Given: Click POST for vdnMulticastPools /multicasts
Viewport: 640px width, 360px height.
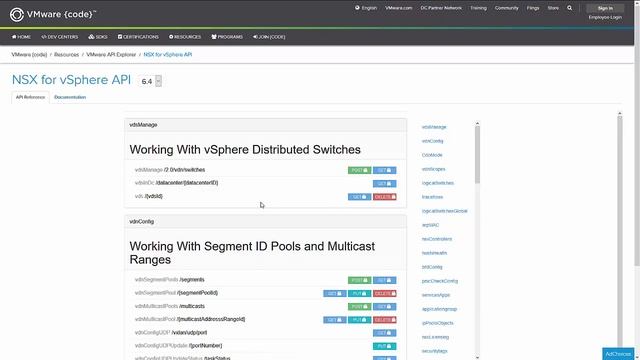Looking at the screenshot, I should (x=360, y=307).
